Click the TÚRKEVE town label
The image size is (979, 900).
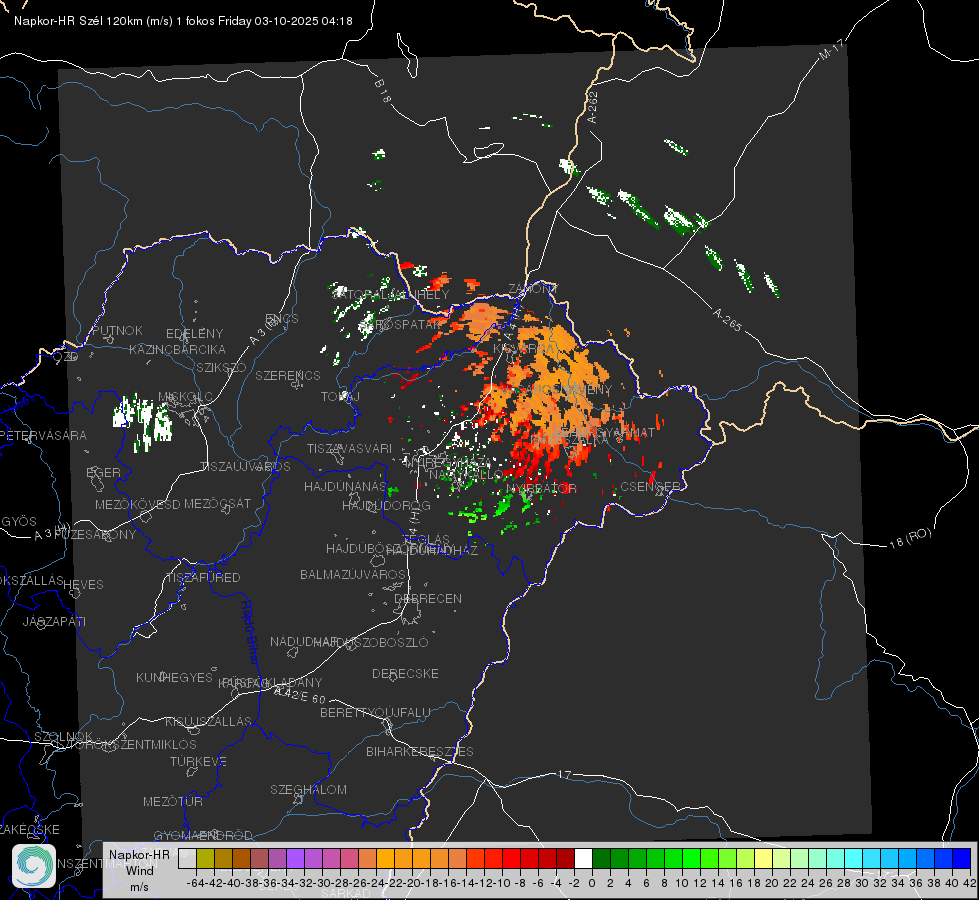point(198,761)
